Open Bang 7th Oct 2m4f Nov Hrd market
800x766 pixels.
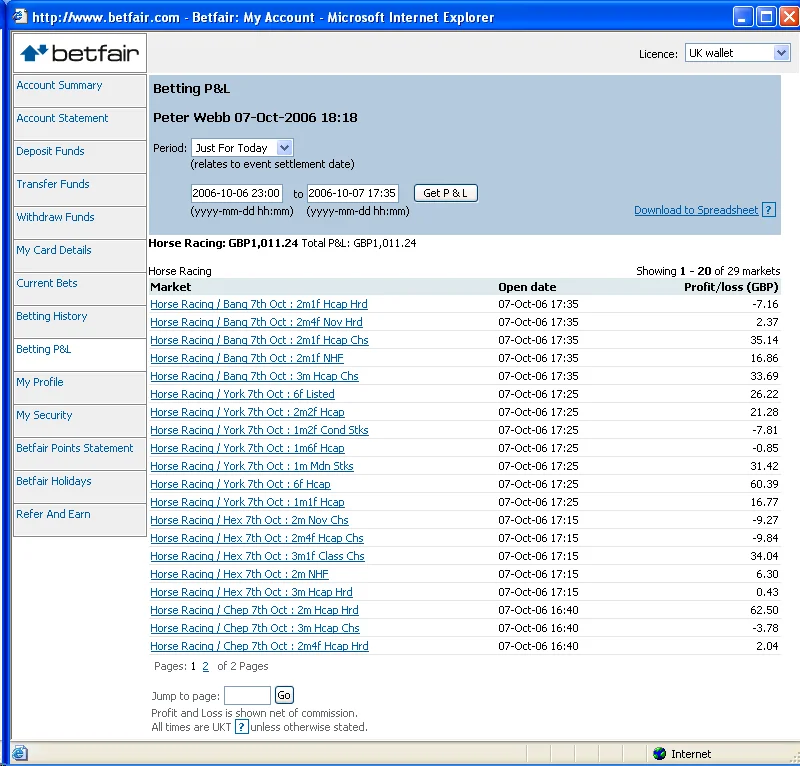click(x=256, y=322)
